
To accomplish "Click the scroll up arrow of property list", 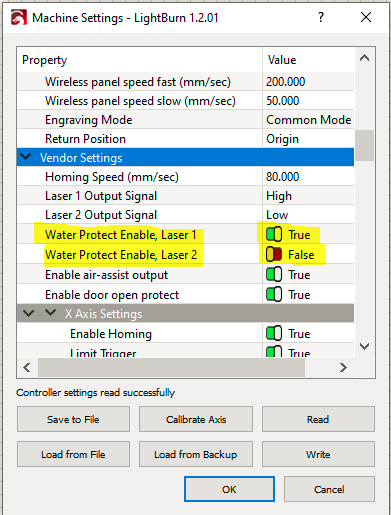I will 364,58.
